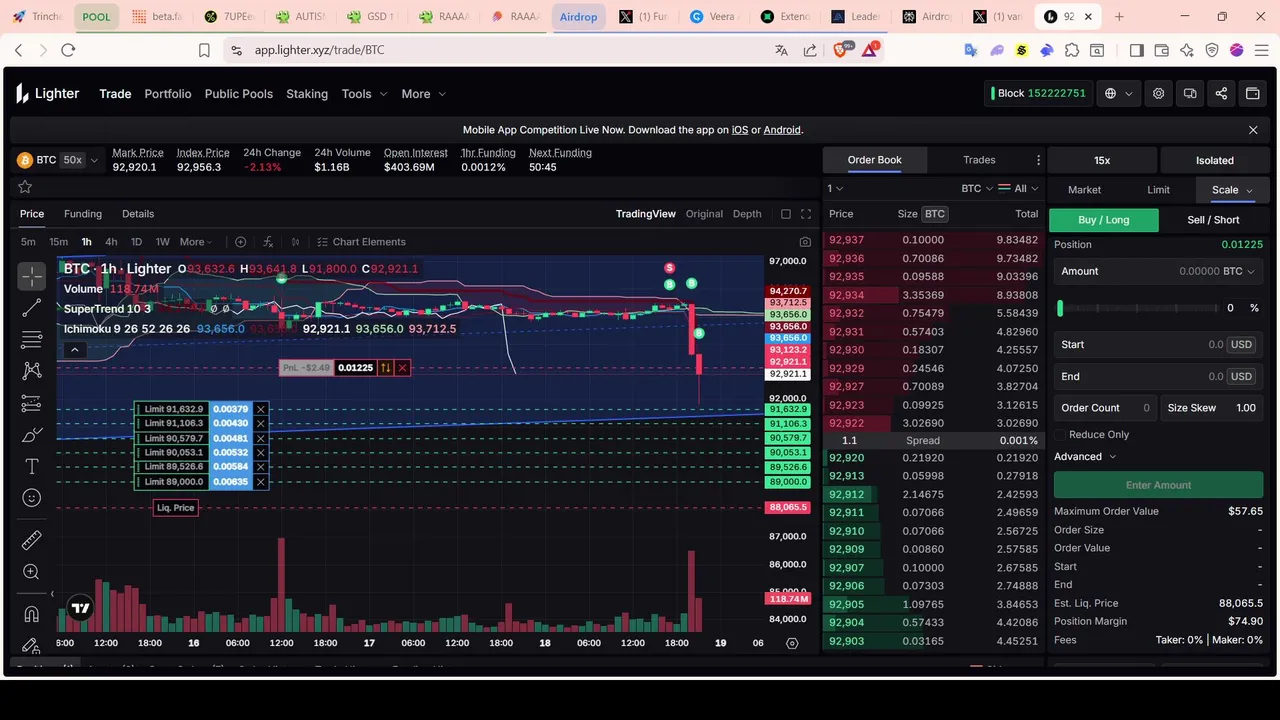Screen dimensions: 1280x720
Task: Select the Limit order tab
Action: tap(1158, 190)
